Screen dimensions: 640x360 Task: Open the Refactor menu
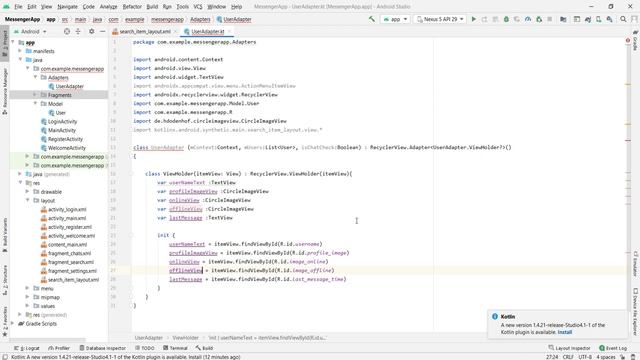click(x=132, y=7)
